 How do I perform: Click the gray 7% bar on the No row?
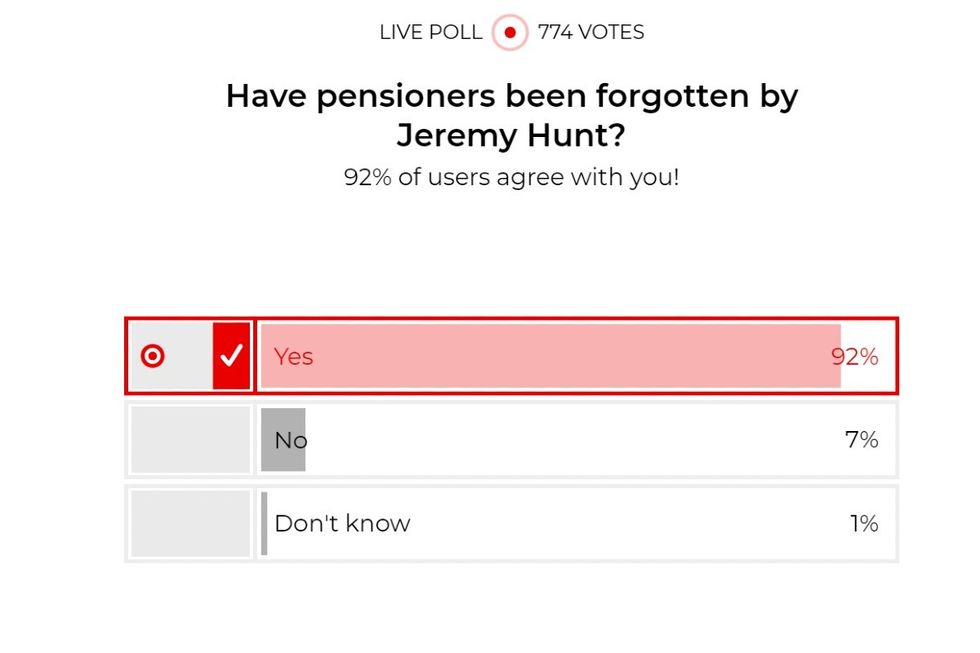coord(283,439)
